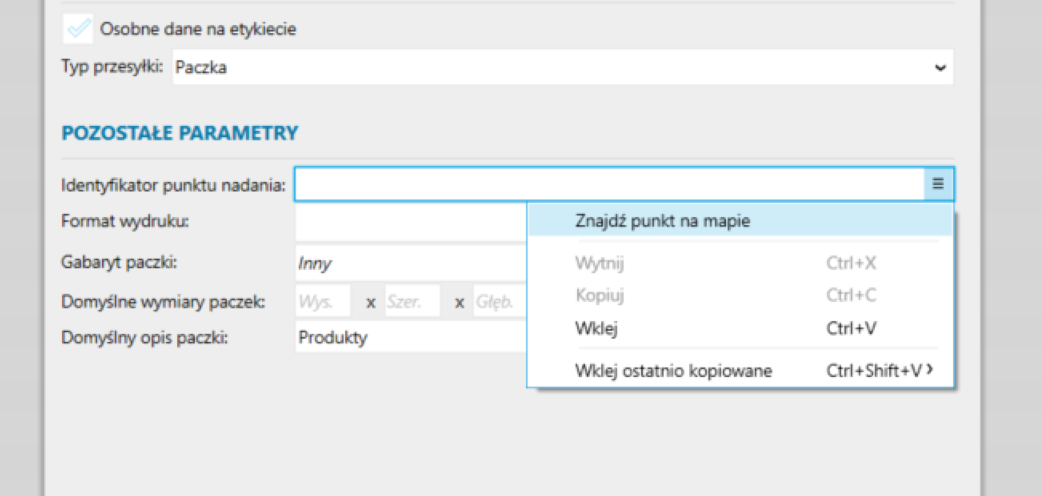Focus the Domyślny opis paczki field
Image resolution: width=1042 pixels, height=496 pixels.
410,338
